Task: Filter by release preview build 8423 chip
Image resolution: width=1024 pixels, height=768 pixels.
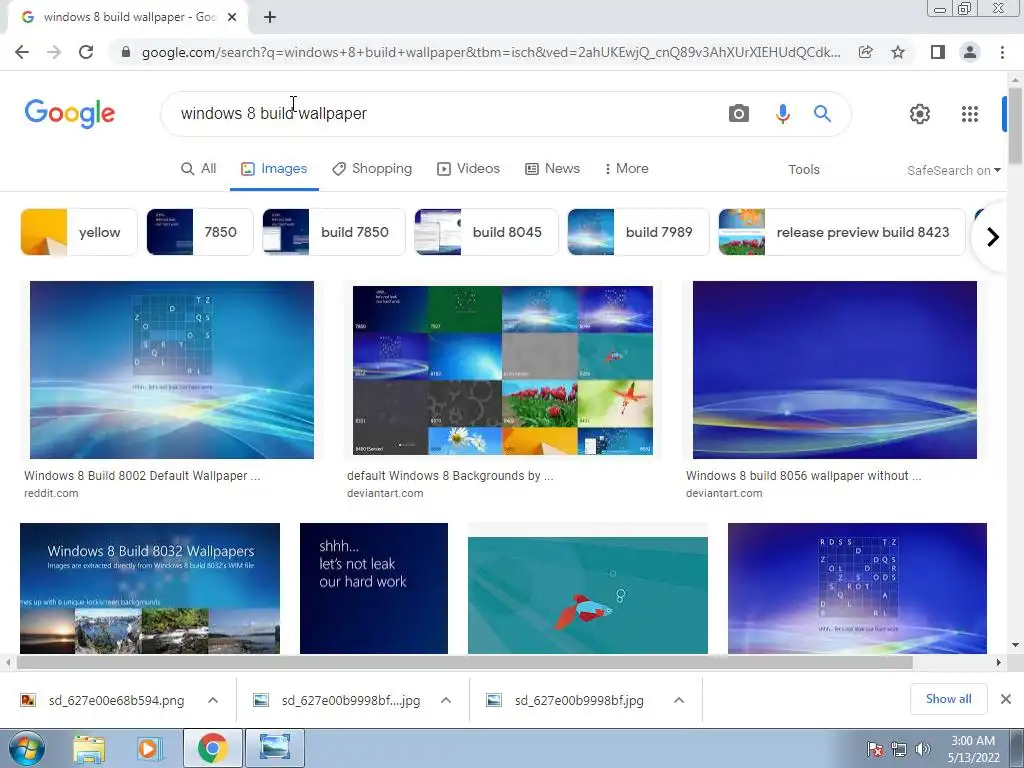Action: [842, 232]
